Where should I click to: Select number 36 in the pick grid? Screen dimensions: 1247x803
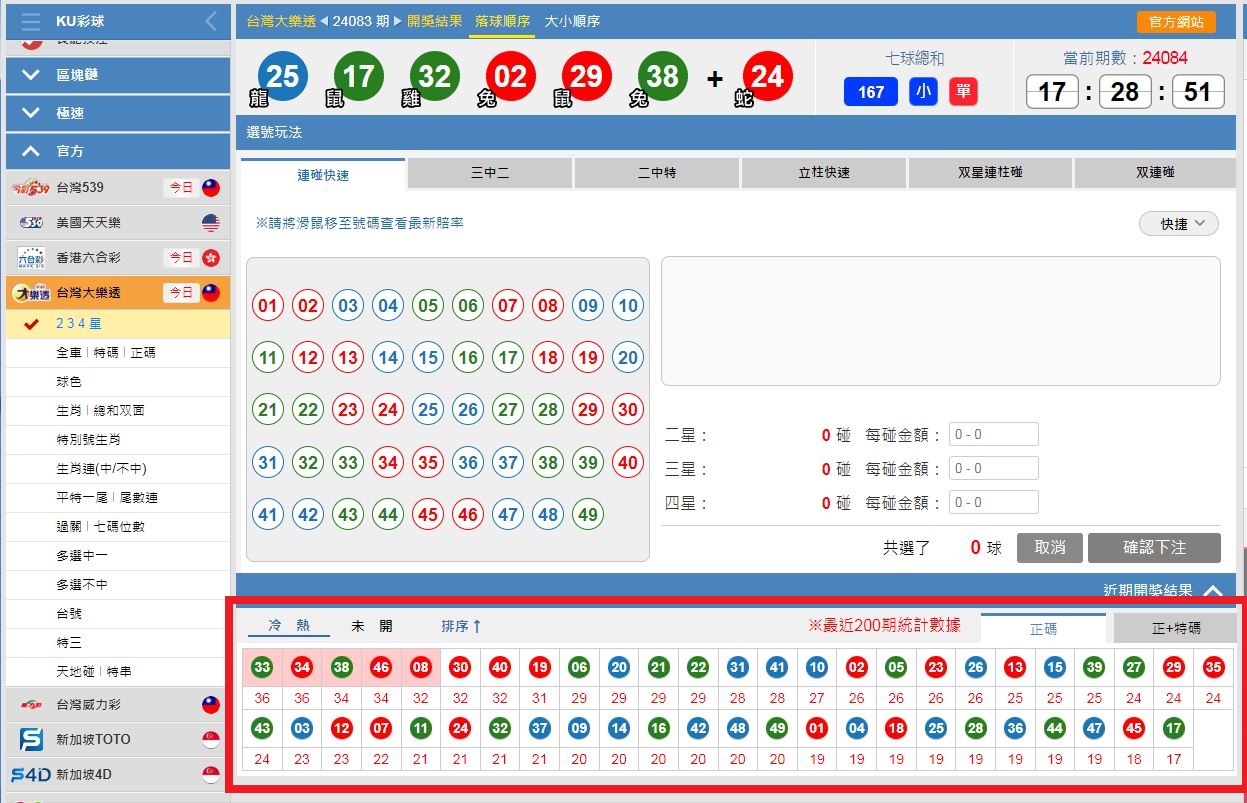468,463
